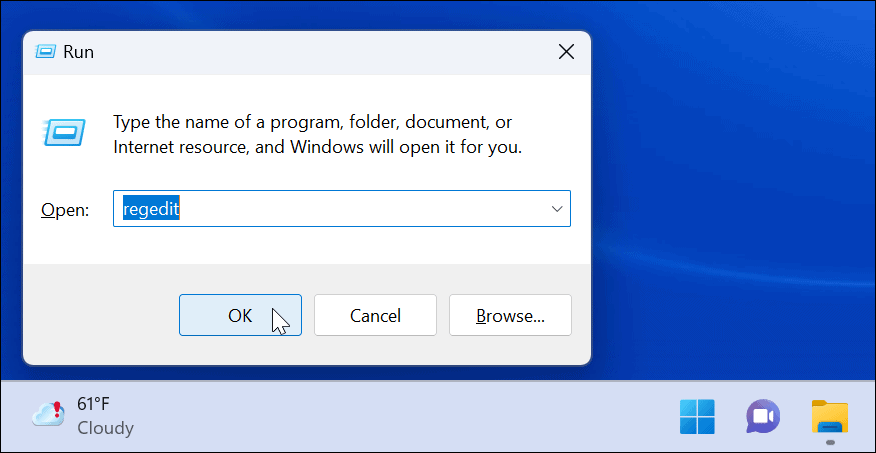This screenshot has height=453, width=876.
Task: Open the weather widget cloud icon
Action: pos(48,414)
